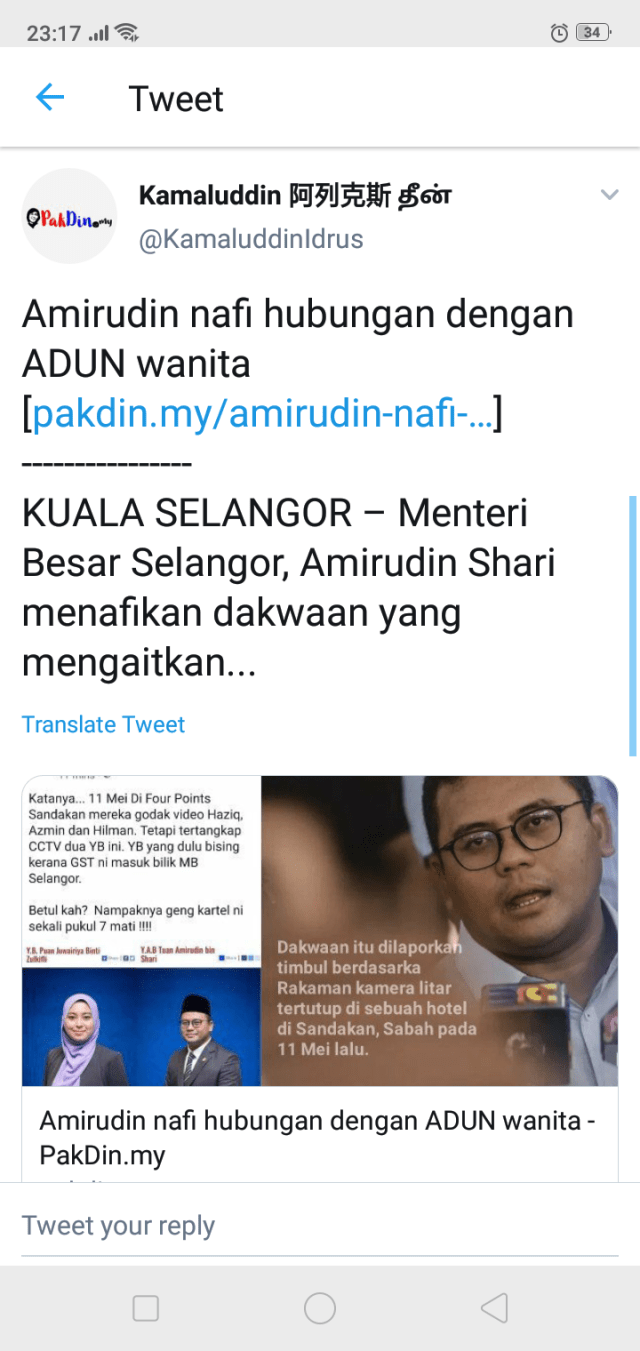The width and height of the screenshot is (640, 1351).
Task: Tap the back arrow icon
Action: (49, 97)
